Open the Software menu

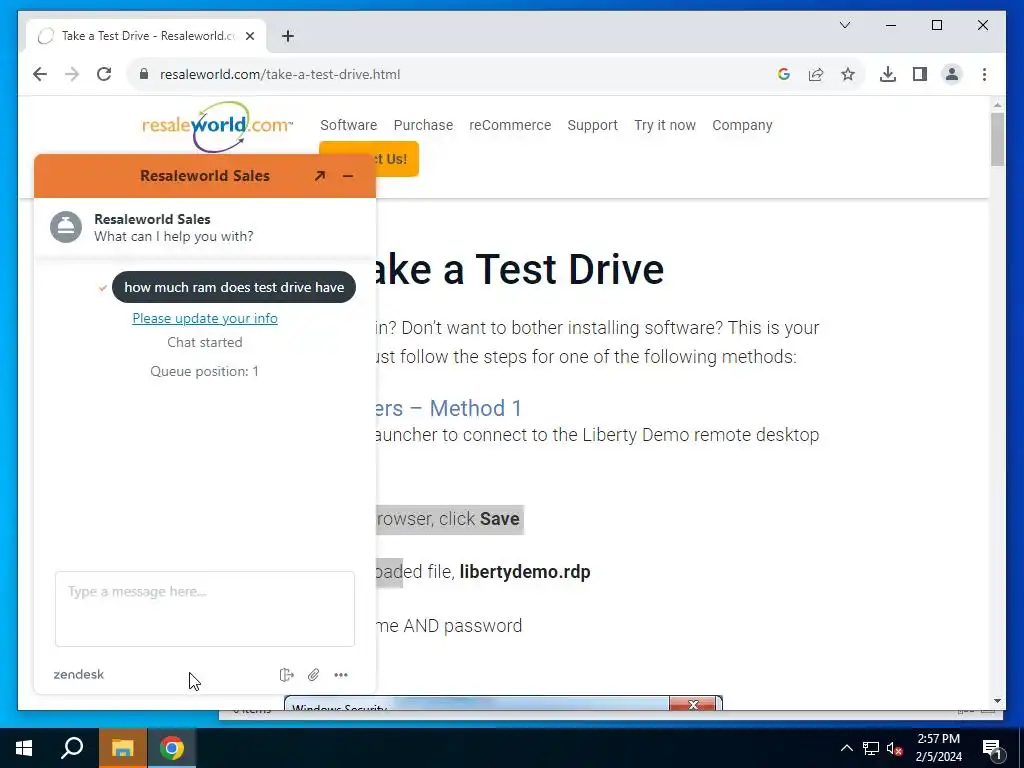click(349, 125)
